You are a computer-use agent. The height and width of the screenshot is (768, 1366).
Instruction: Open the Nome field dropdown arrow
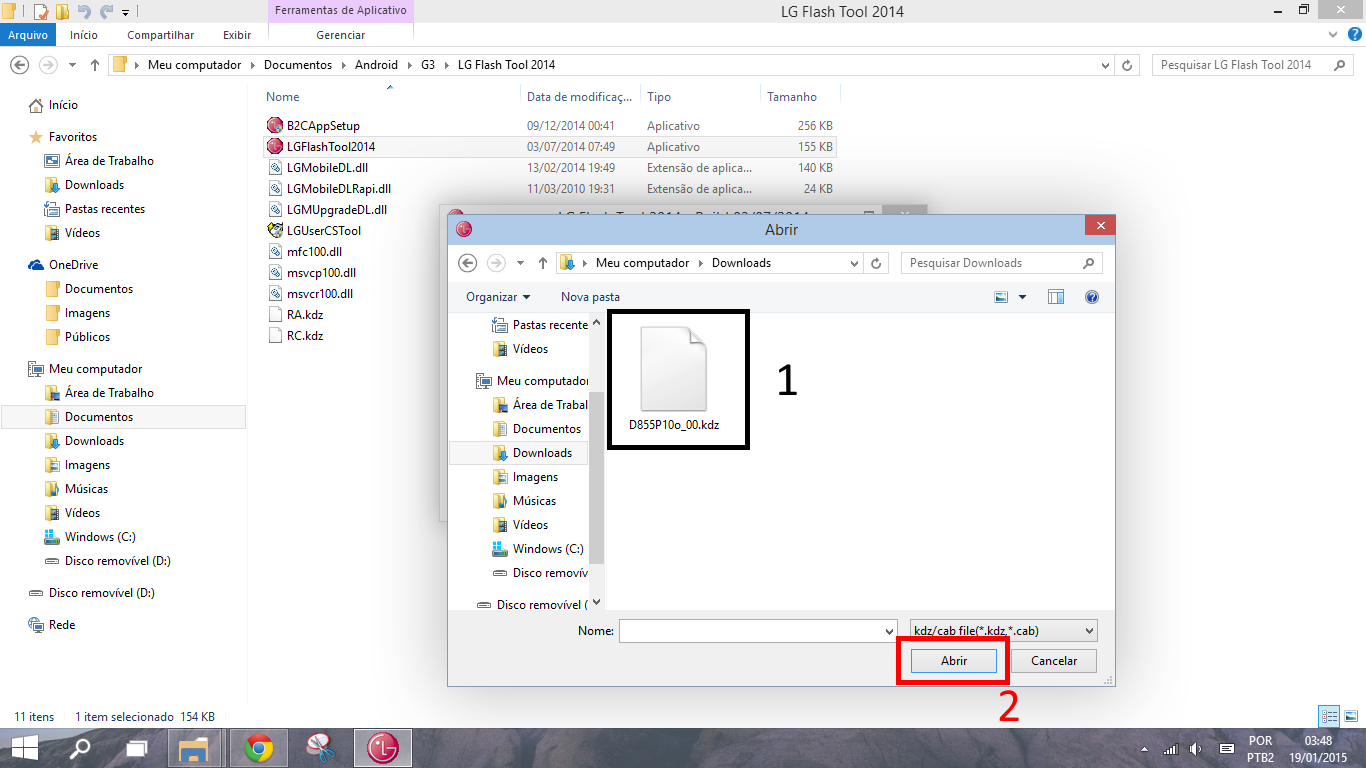890,631
